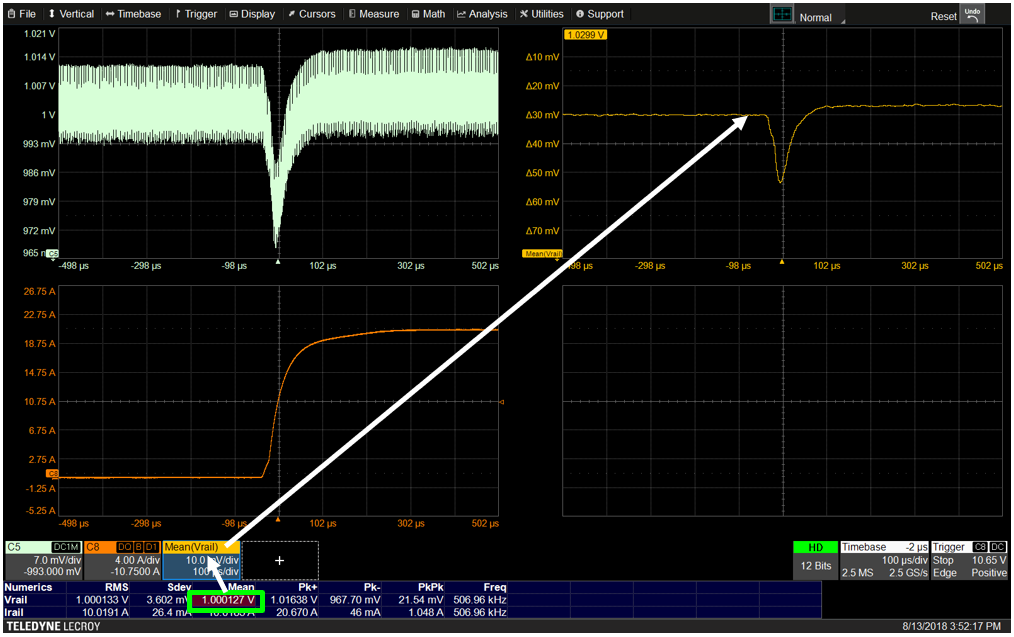Click the orange C8 channel marker
1014x637 pixels.
[52, 473]
